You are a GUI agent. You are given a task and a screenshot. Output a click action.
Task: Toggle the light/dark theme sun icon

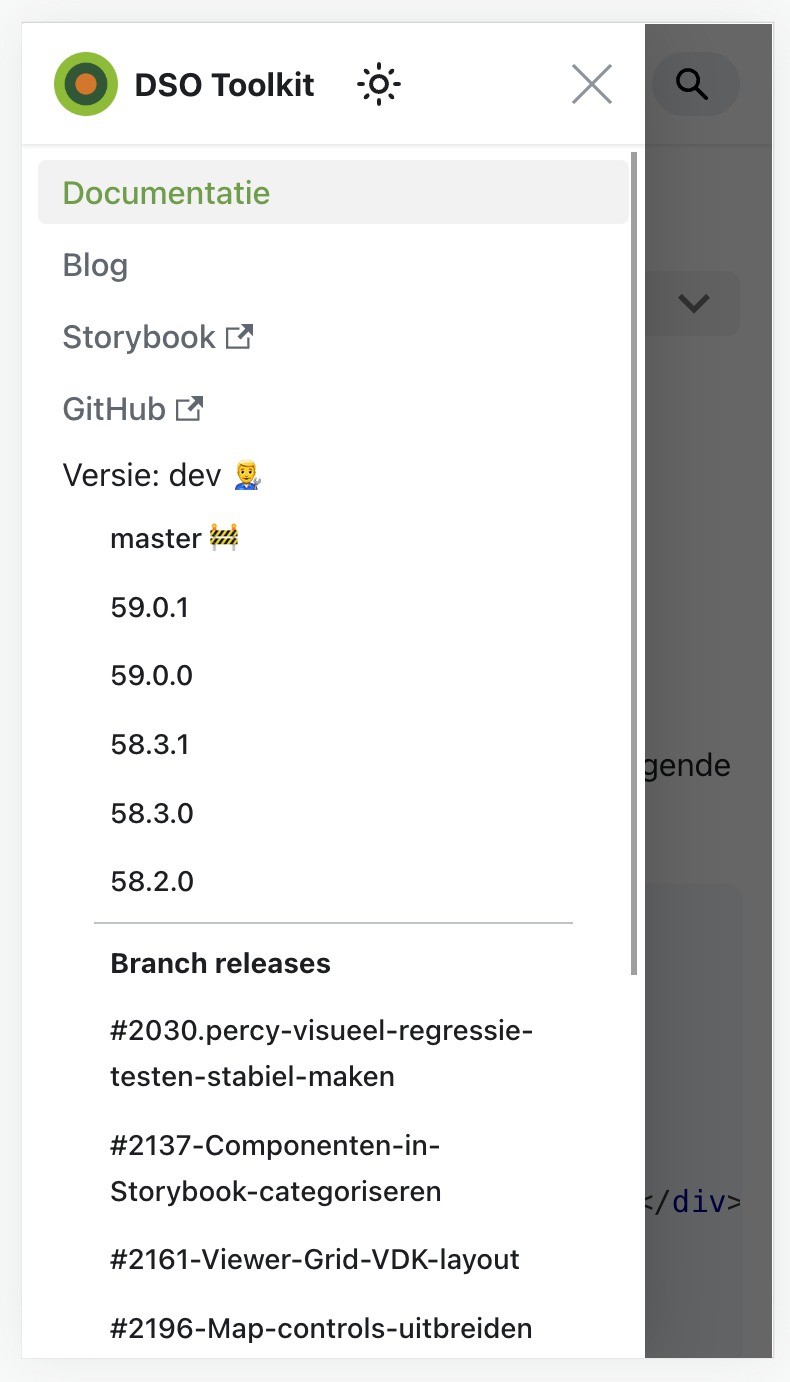(x=378, y=84)
